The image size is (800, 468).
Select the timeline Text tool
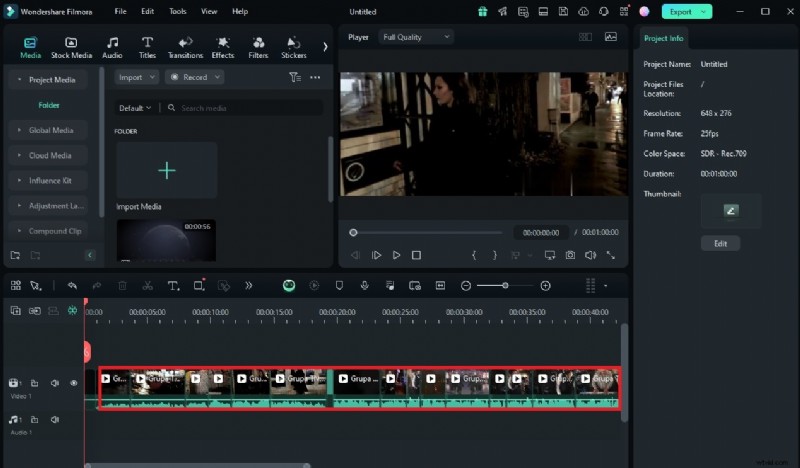coord(173,286)
